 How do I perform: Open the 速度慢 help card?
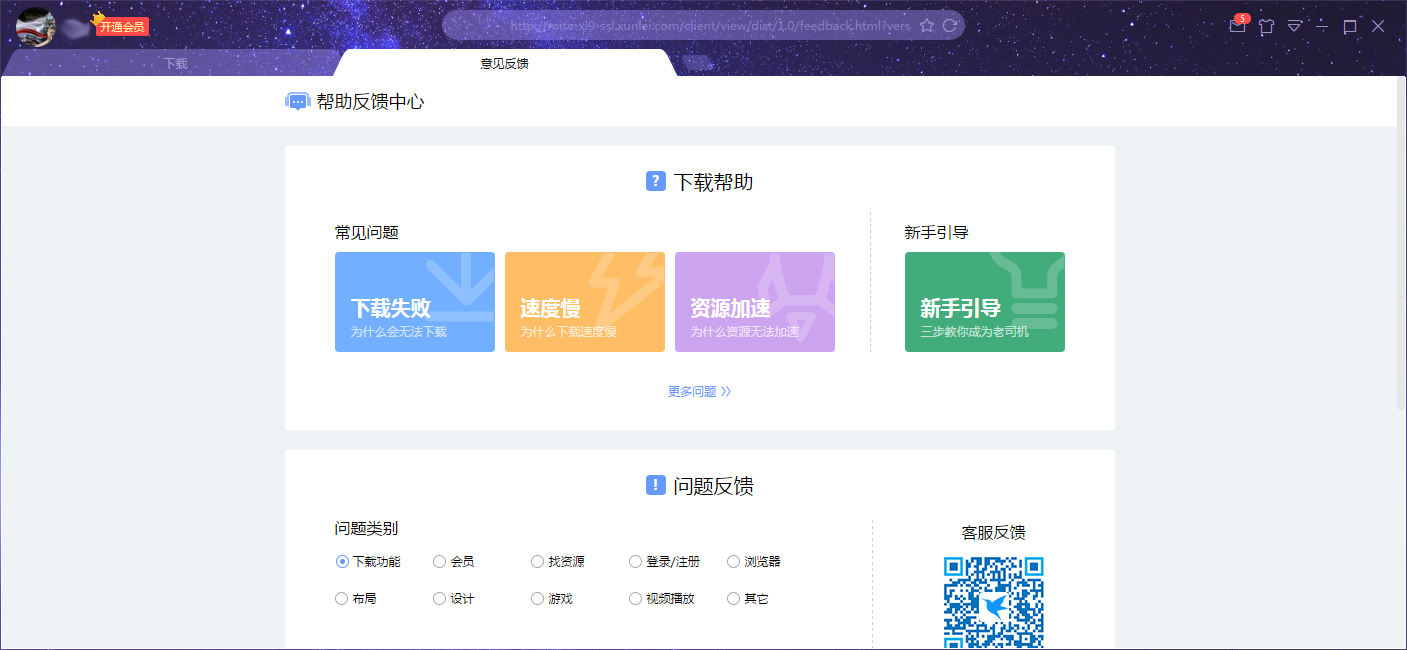click(x=584, y=301)
